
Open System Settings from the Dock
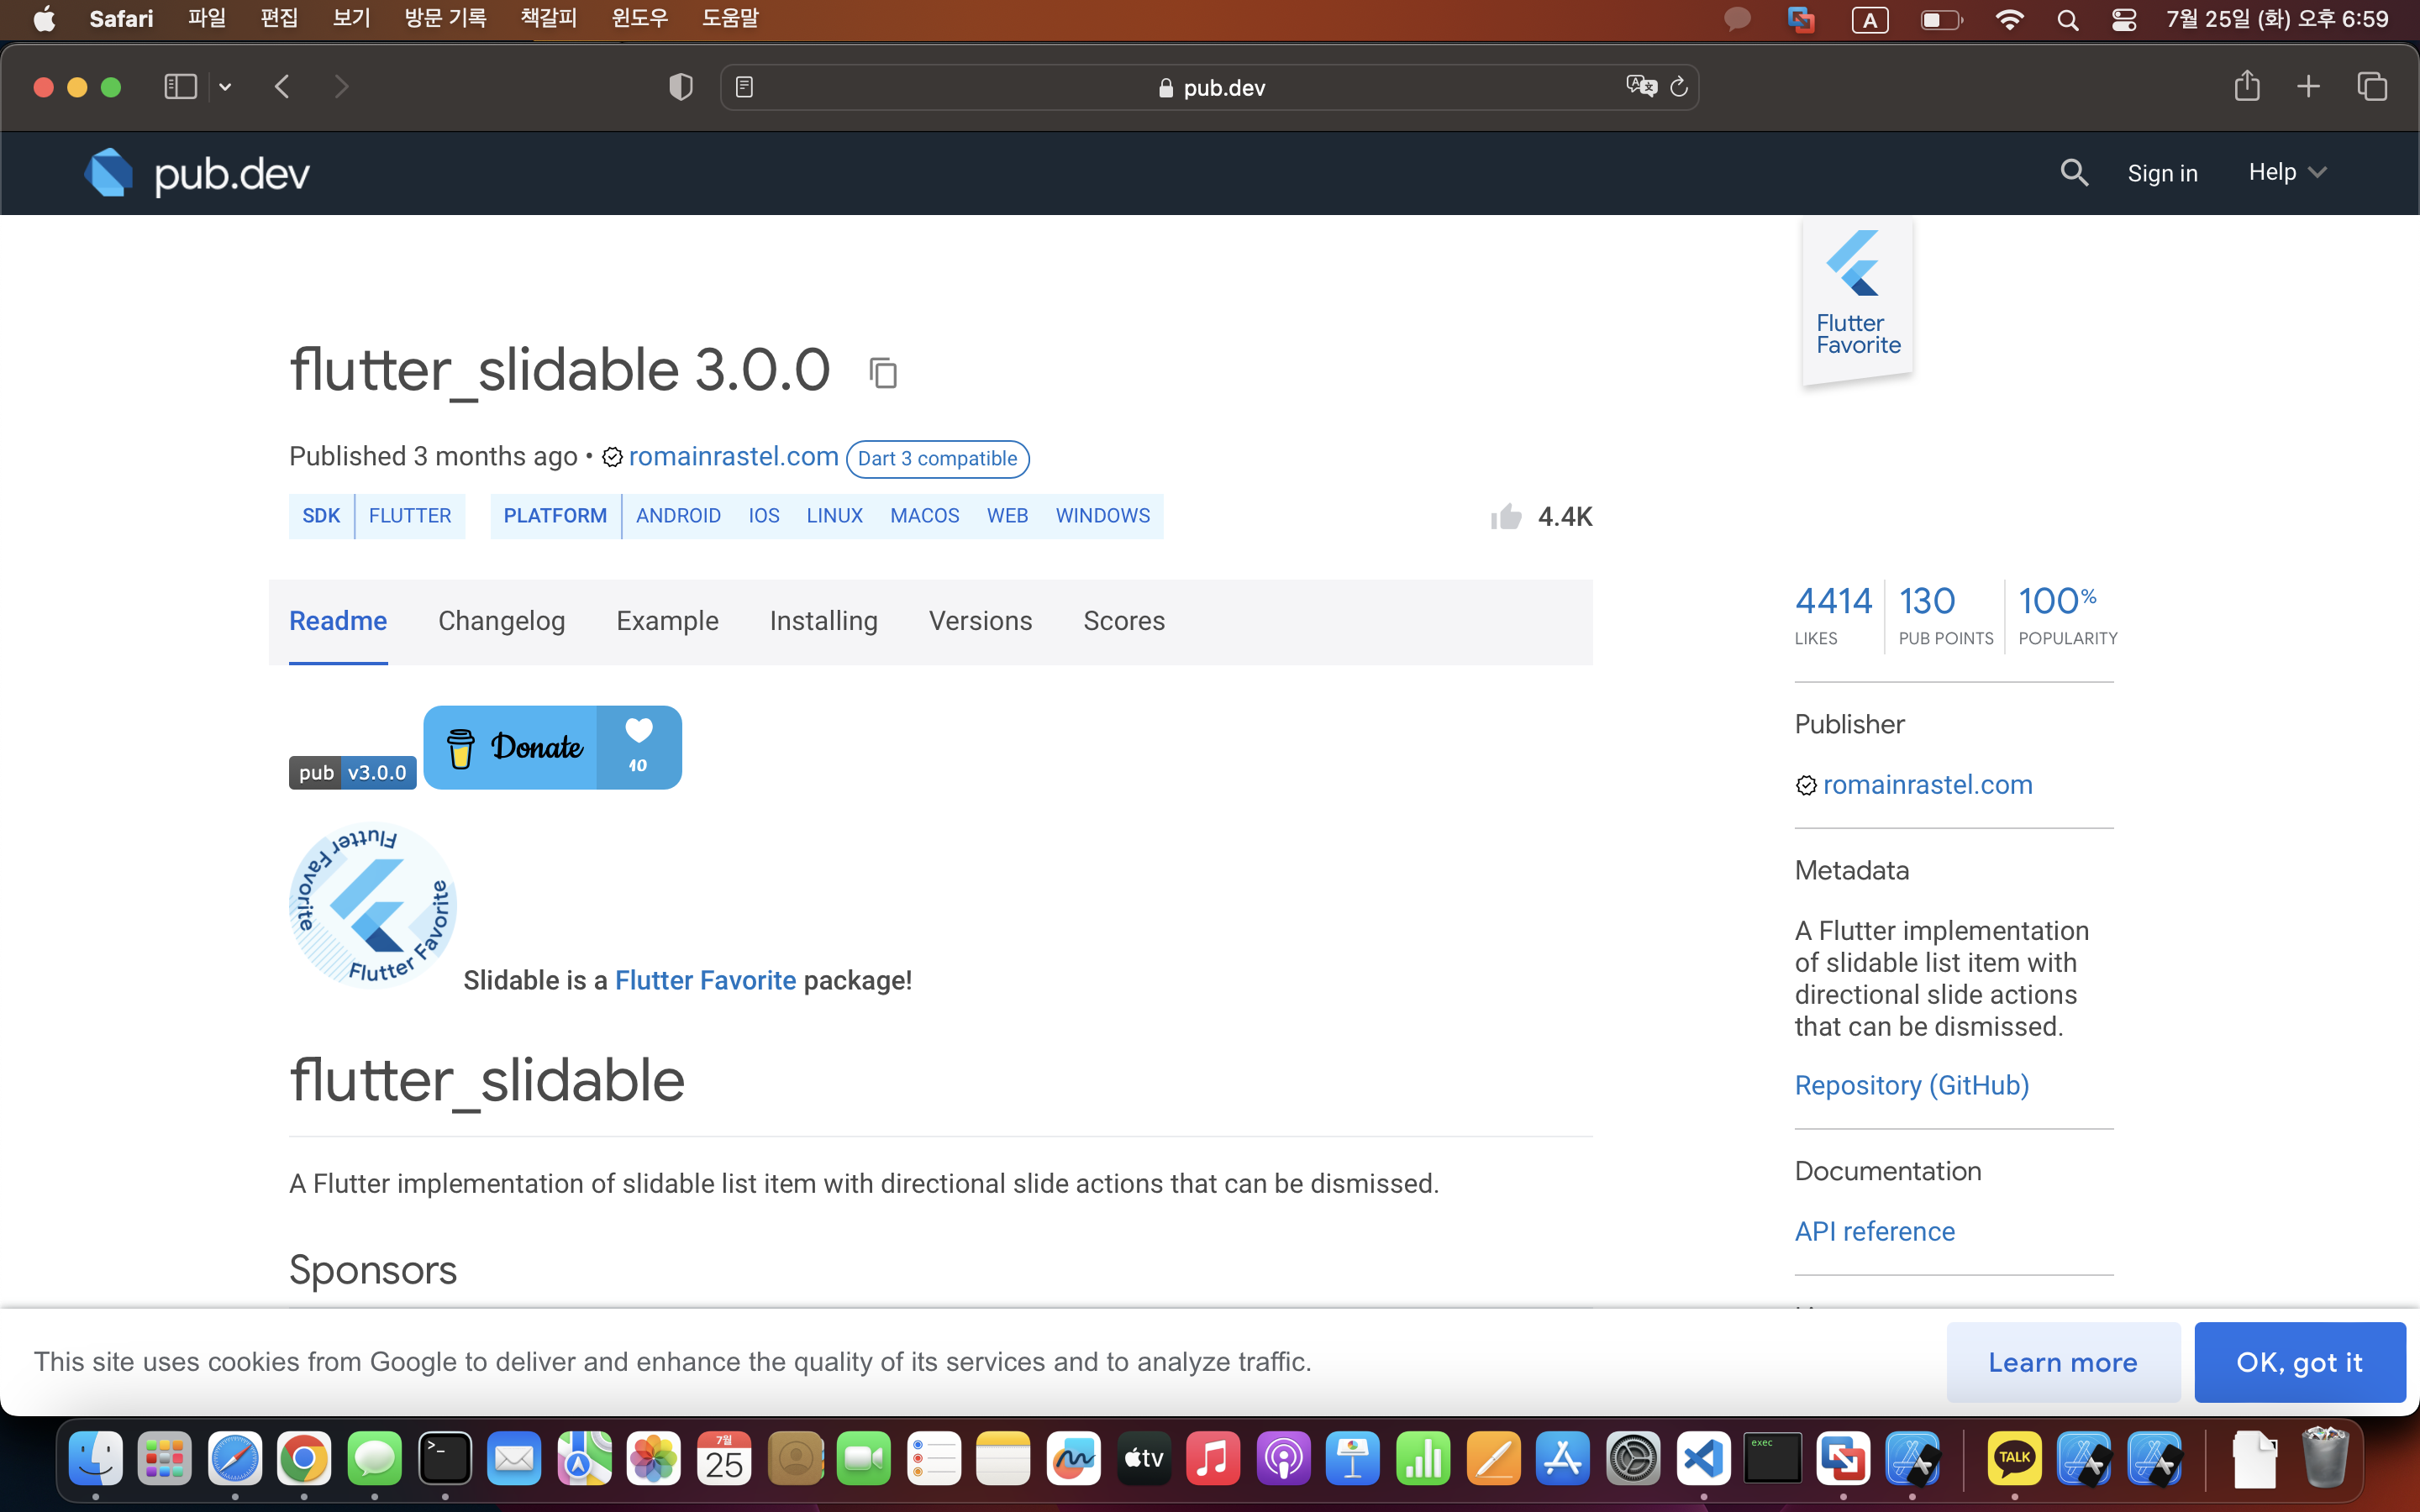click(x=1633, y=1459)
